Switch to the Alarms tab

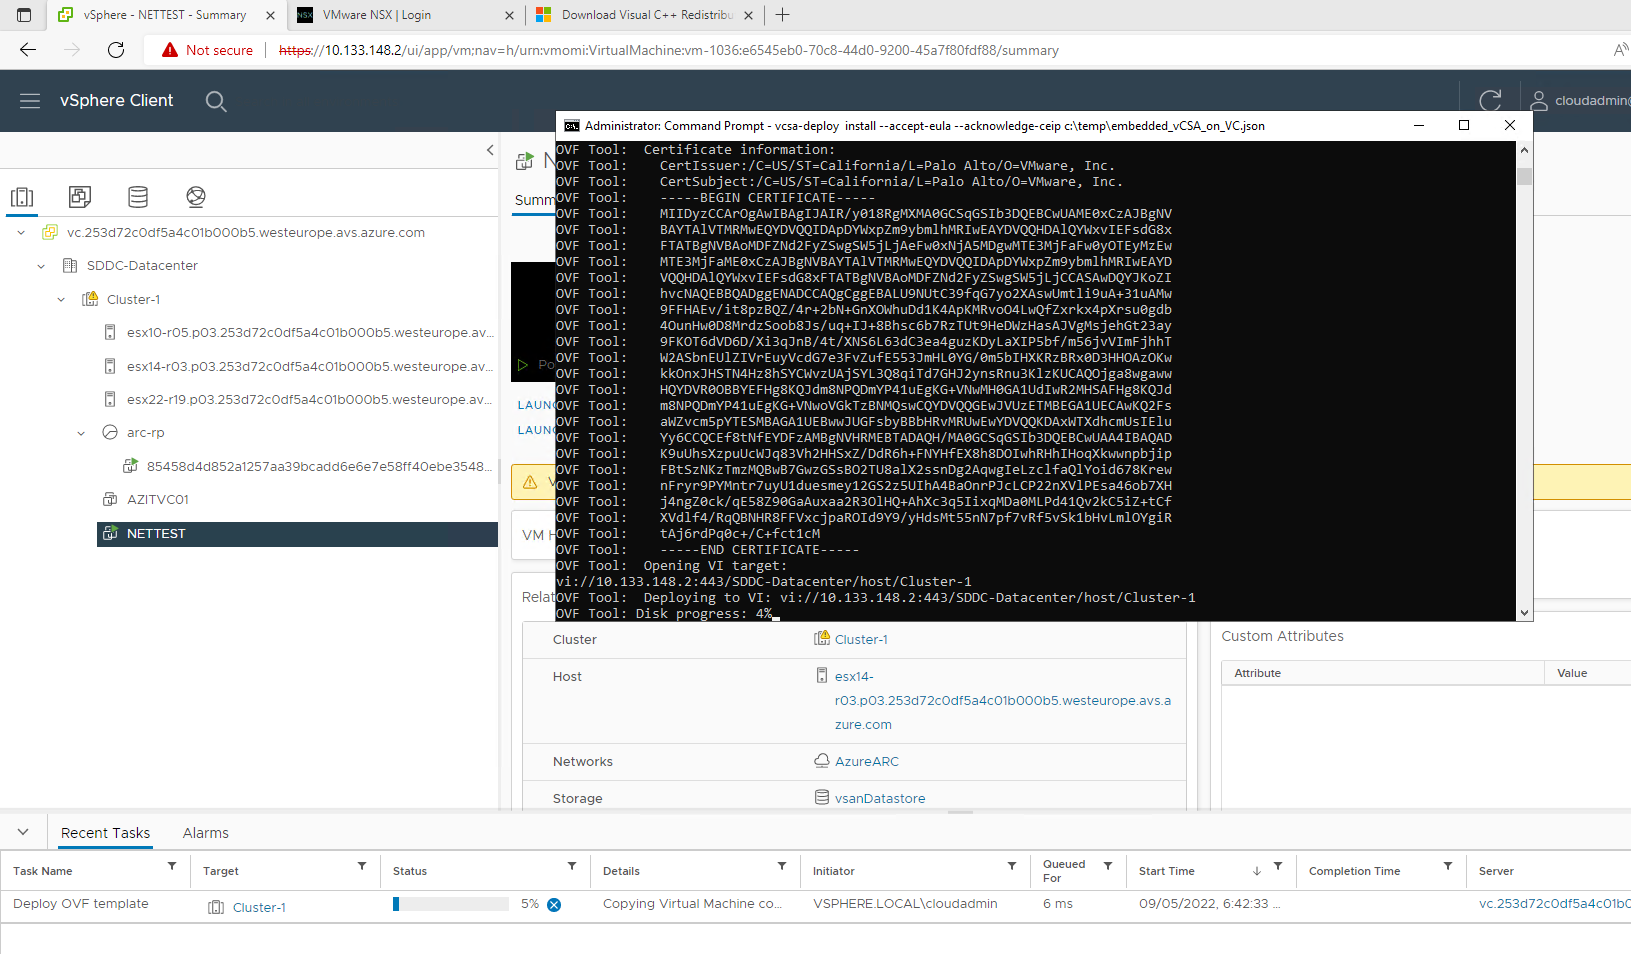coord(205,833)
